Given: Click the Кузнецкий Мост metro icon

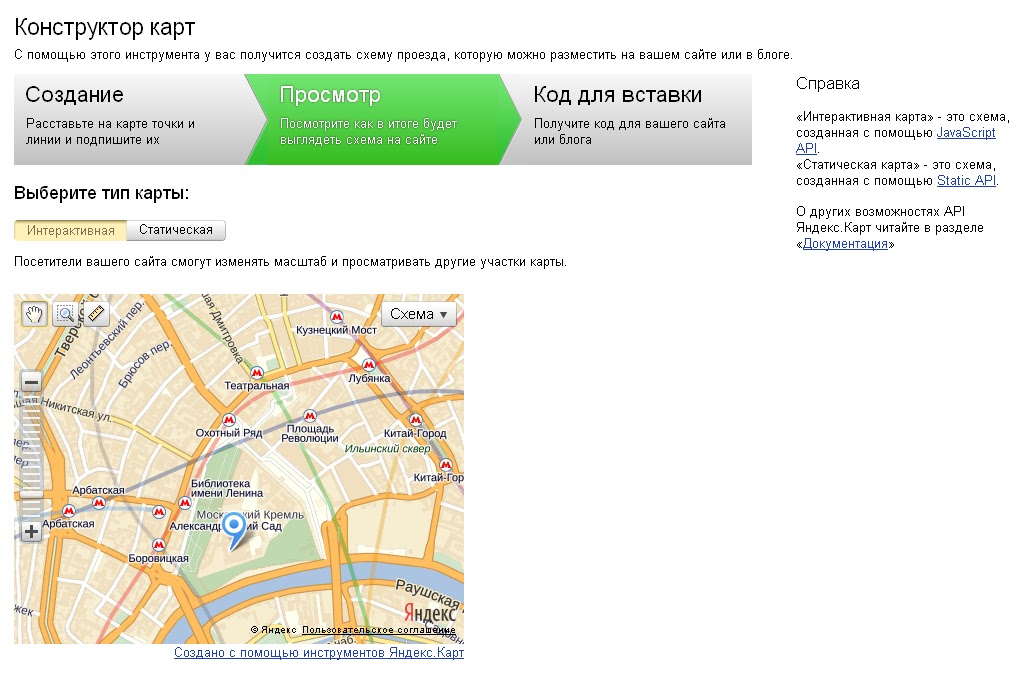Looking at the screenshot, I should pyautogui.click(x=337, y=317).
